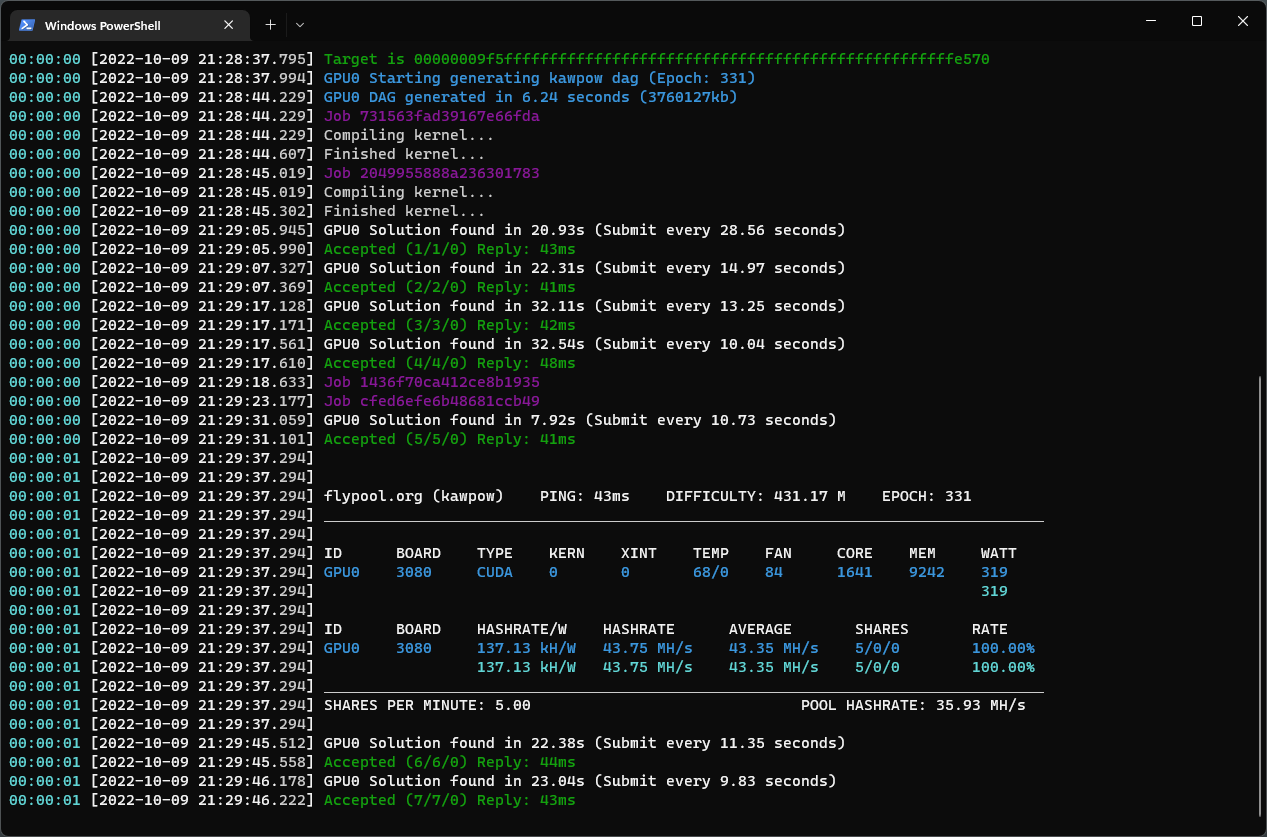1267x837 pixels.
Task: Click the CUDA type value in the table
Action: coord(494,572)
